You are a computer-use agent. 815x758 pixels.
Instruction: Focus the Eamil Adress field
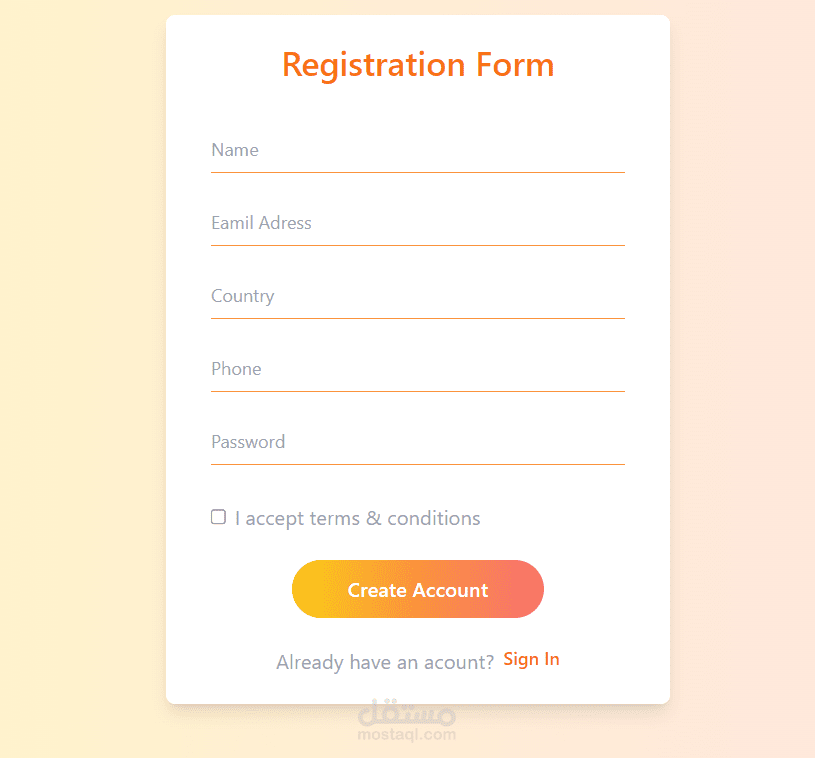click(417, 224)
